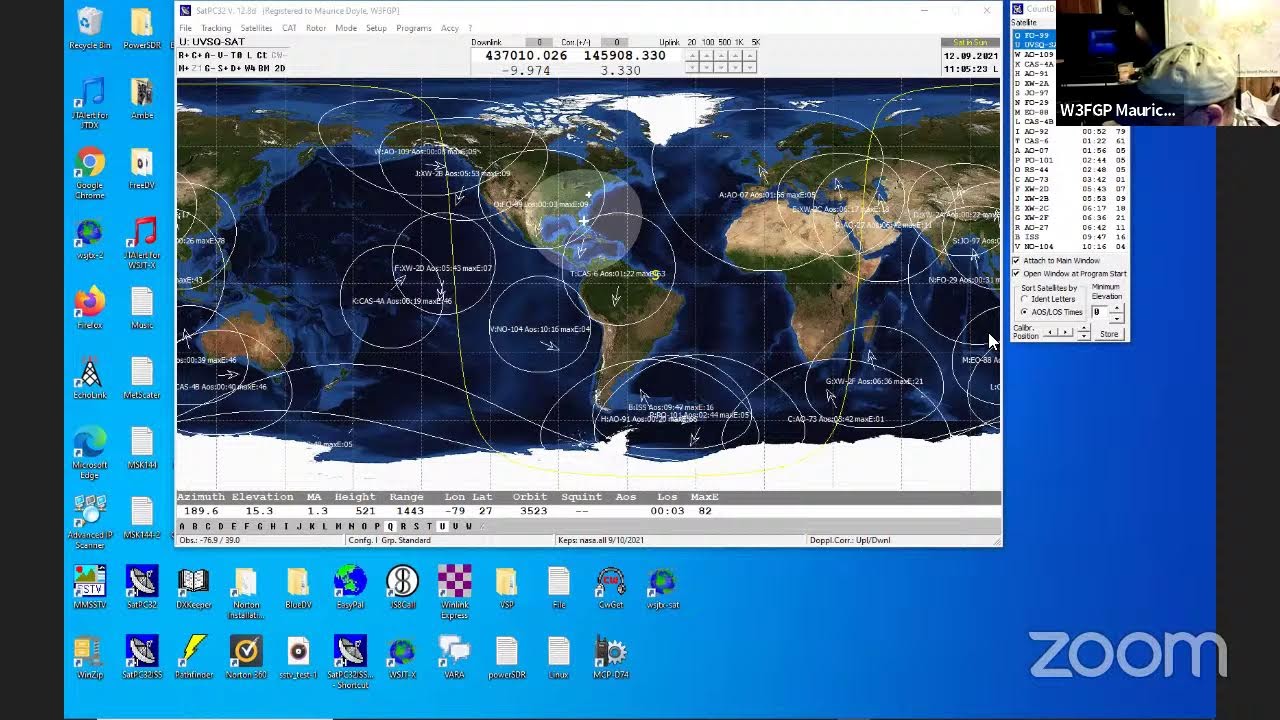Open the Rotor menu
This screenshot has width=1280, height=720.
point(316,28)
